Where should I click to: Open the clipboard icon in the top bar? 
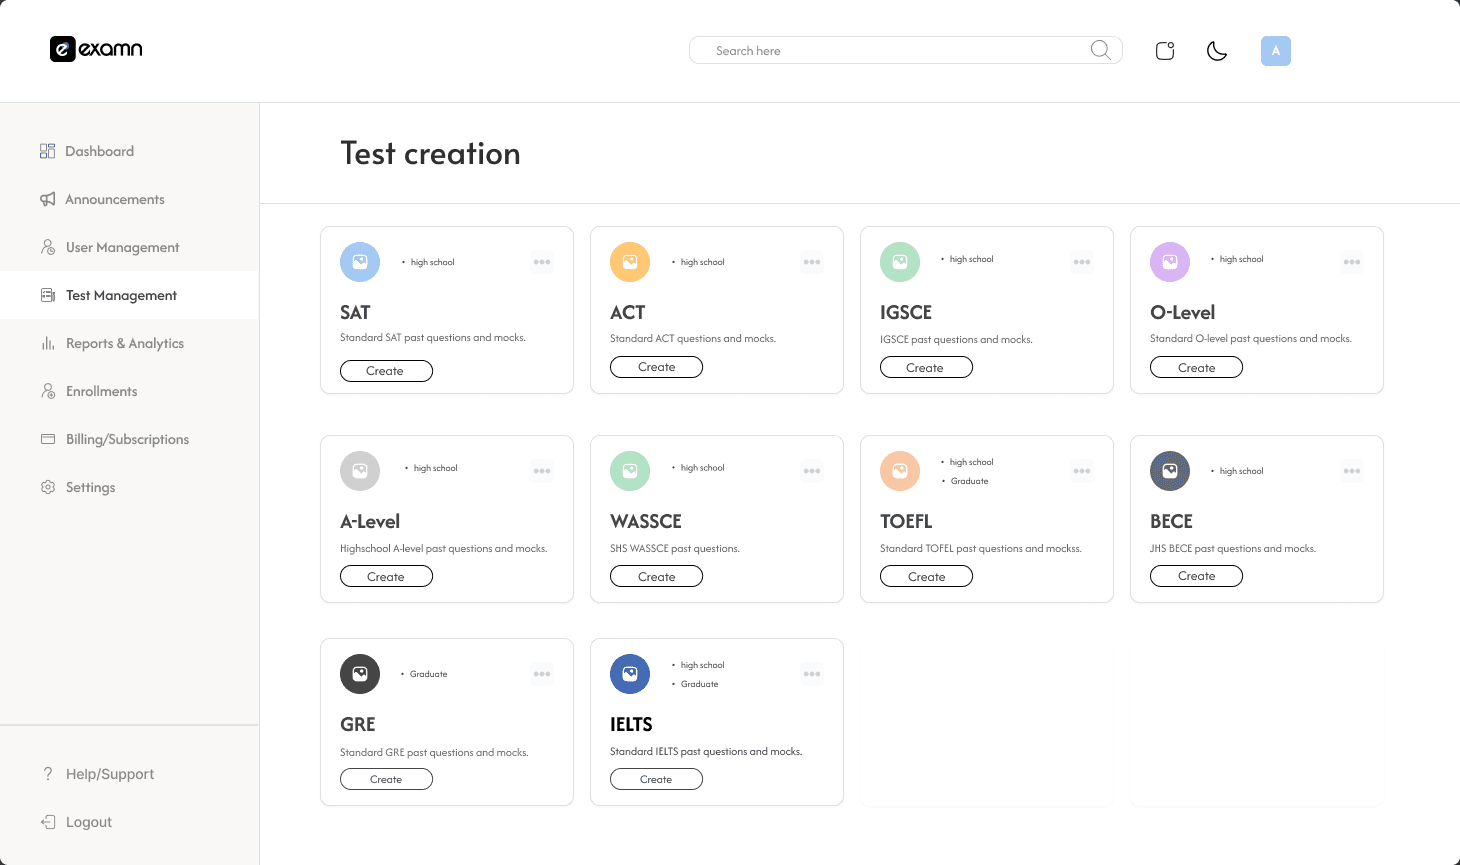click(1164, 49)
